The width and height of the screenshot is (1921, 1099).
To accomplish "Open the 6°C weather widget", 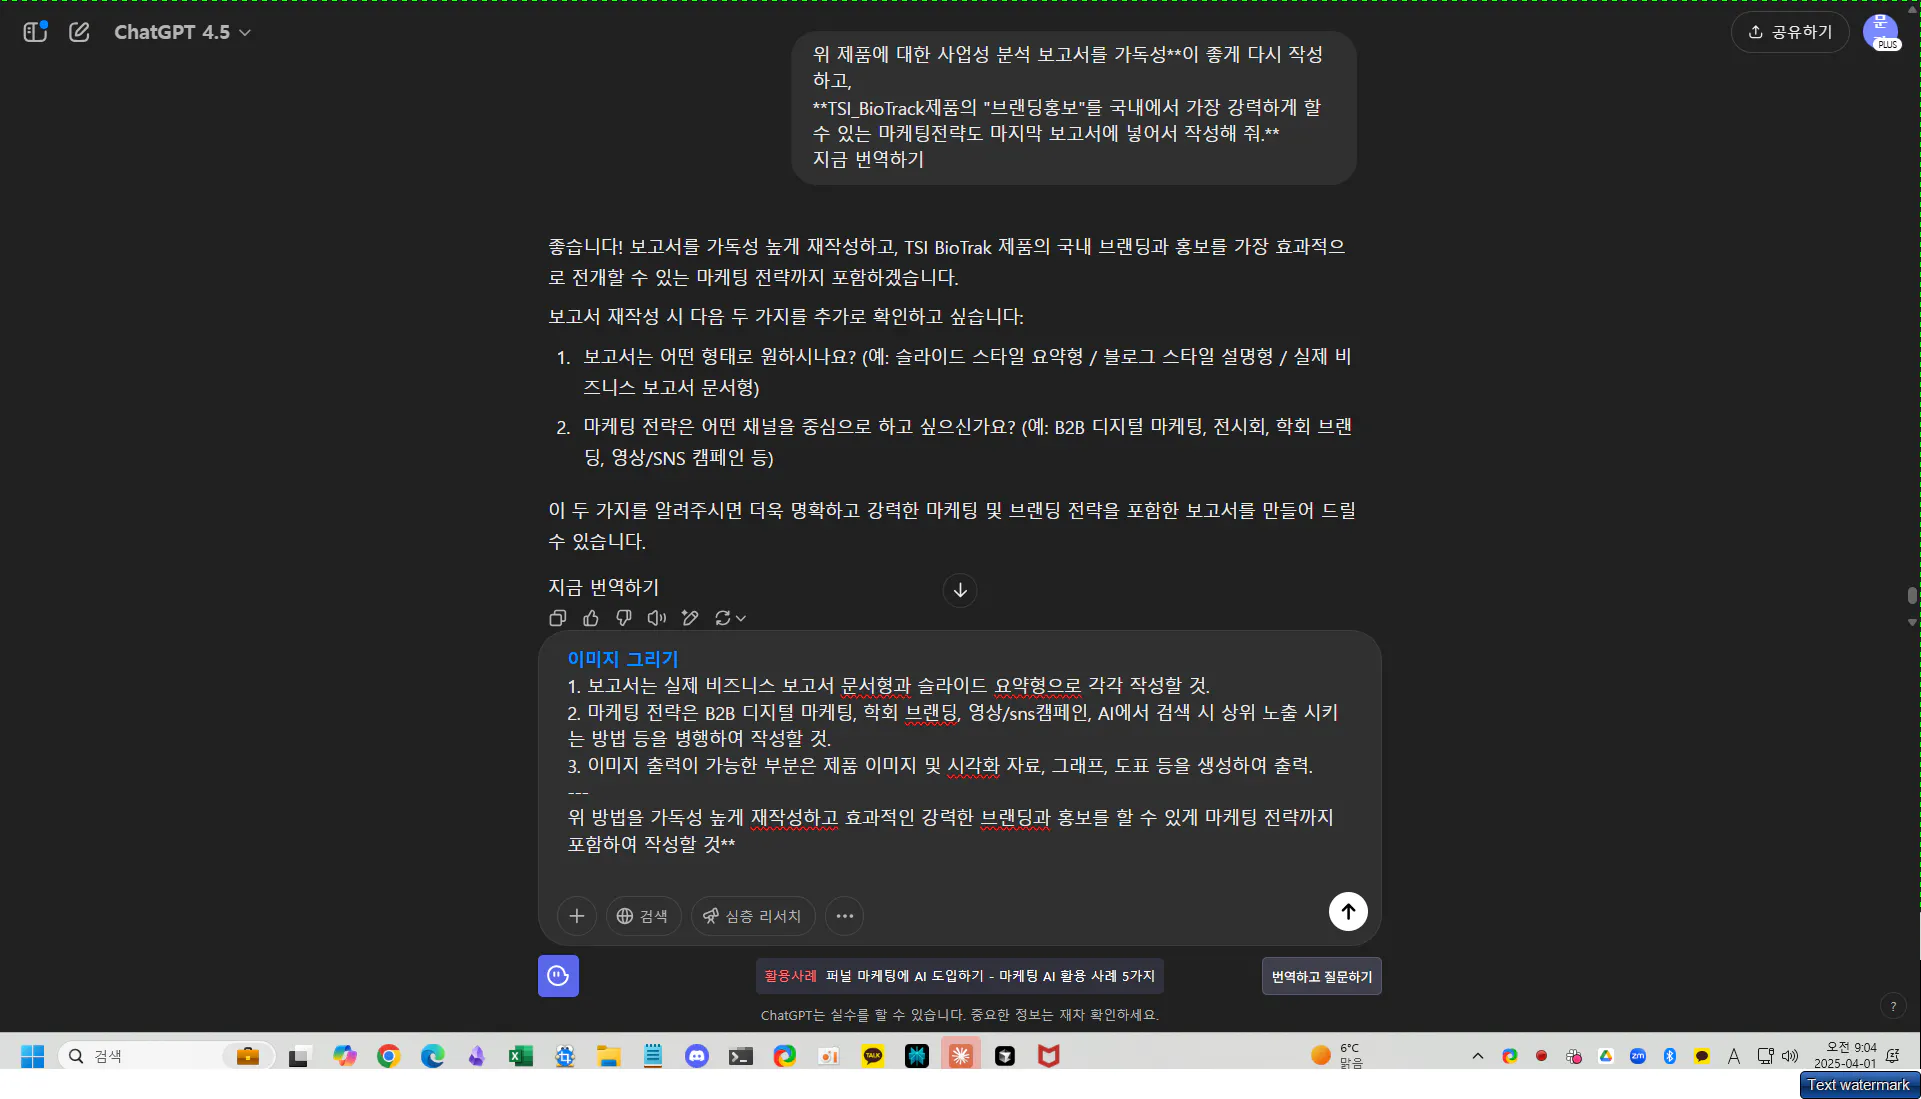I will pyautogui.click(x=1336, y=1056).
